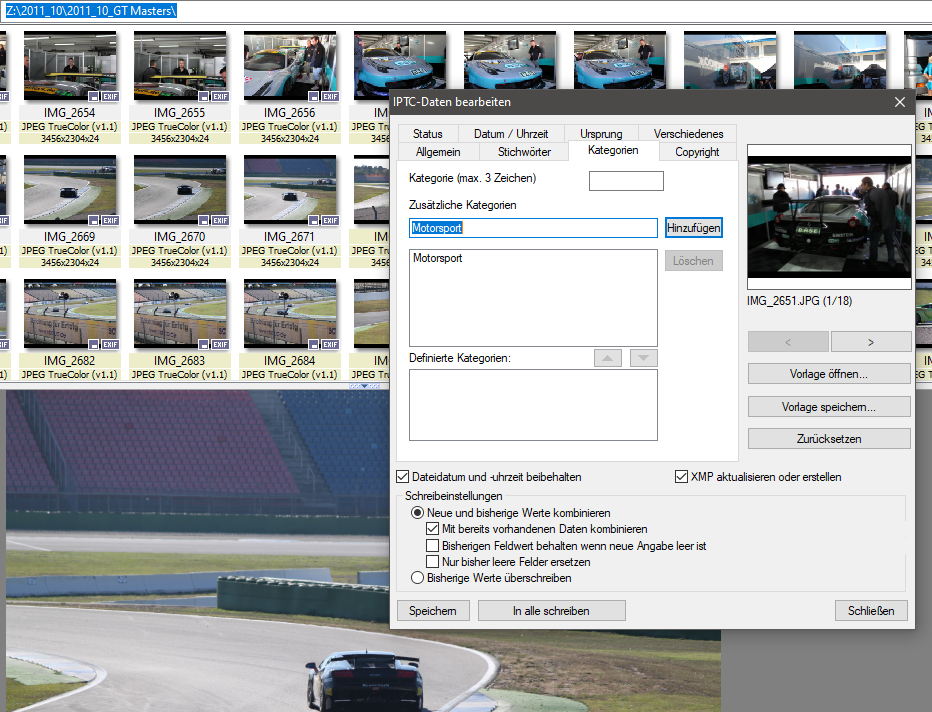Screen dimensions: 932x712
Task: Go to next image with > button
Action: pos(870,341)
